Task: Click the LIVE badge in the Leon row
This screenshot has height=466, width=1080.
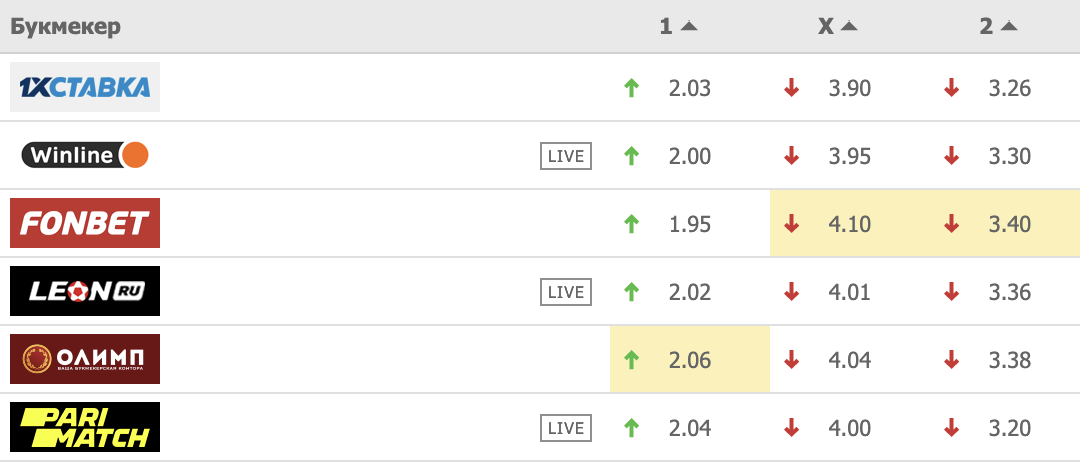Action: point(566,292)
